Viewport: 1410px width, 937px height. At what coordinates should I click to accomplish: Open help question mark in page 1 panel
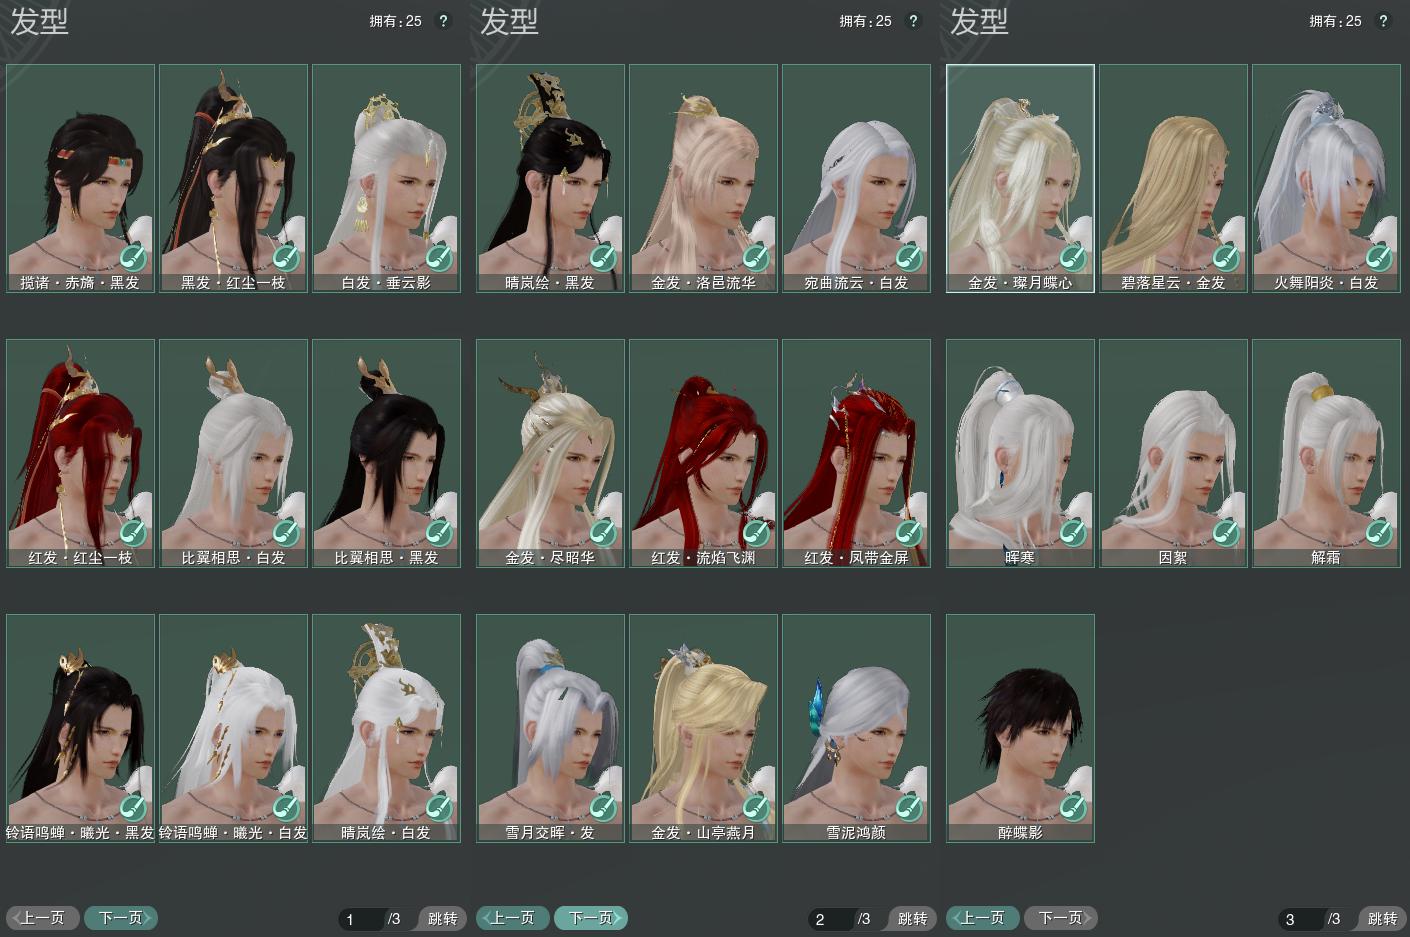coord(443,21)
